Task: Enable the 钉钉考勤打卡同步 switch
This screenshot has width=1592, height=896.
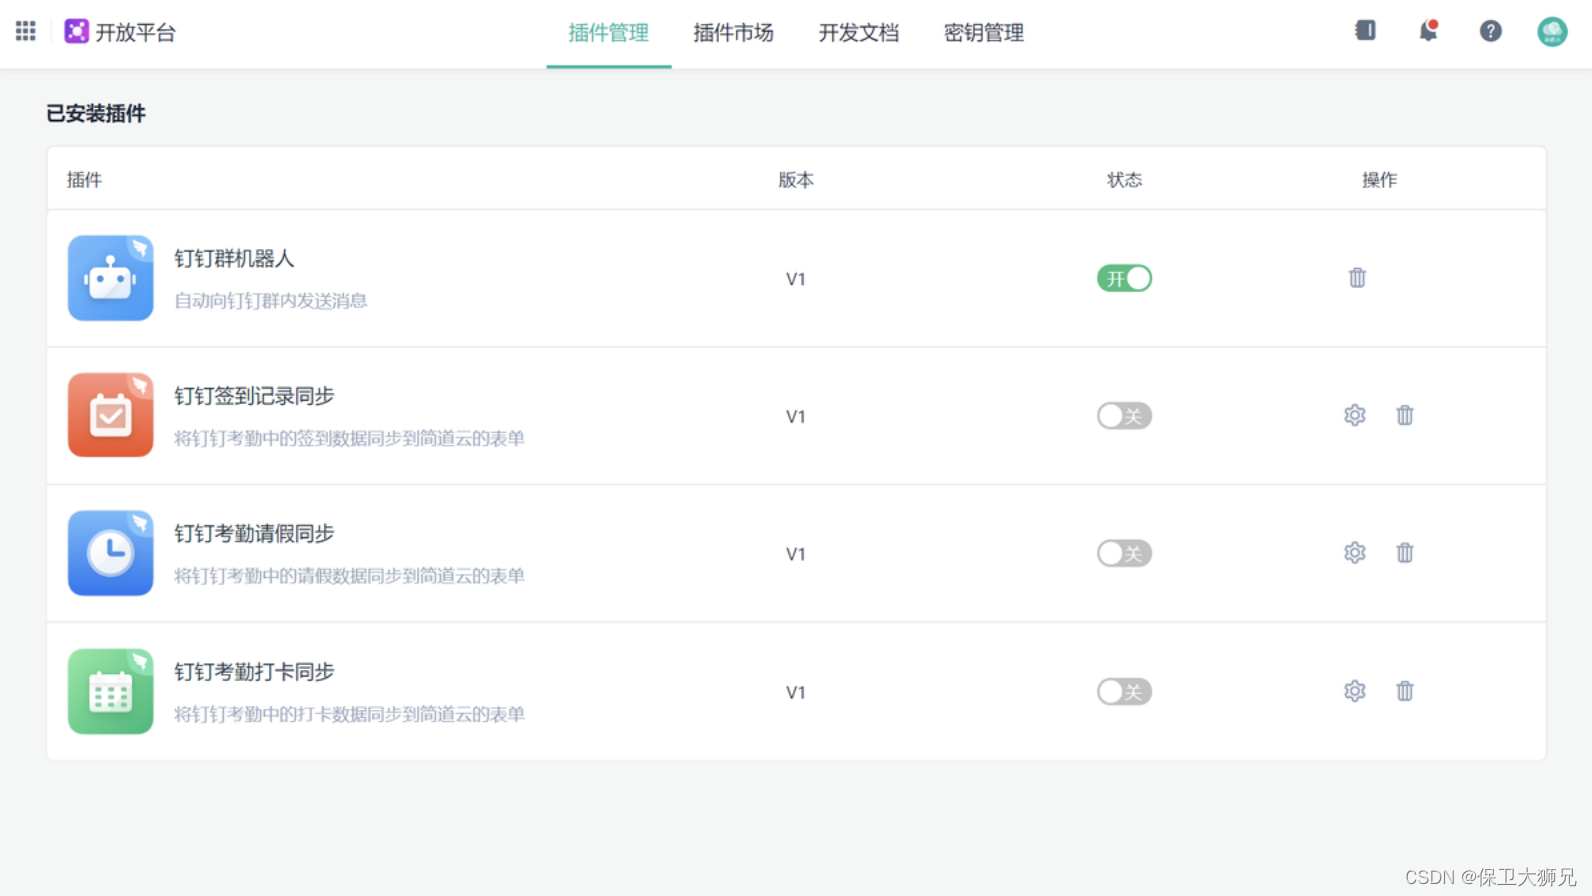Action: click(1124, 691)
